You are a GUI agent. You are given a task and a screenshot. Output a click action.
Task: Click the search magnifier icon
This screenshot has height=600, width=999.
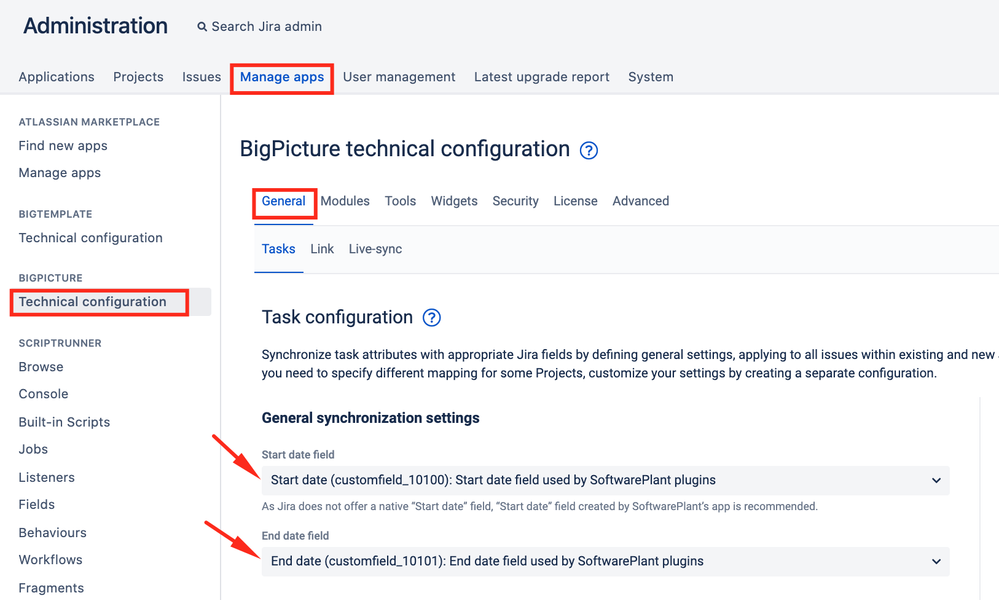tap(202, 27)
